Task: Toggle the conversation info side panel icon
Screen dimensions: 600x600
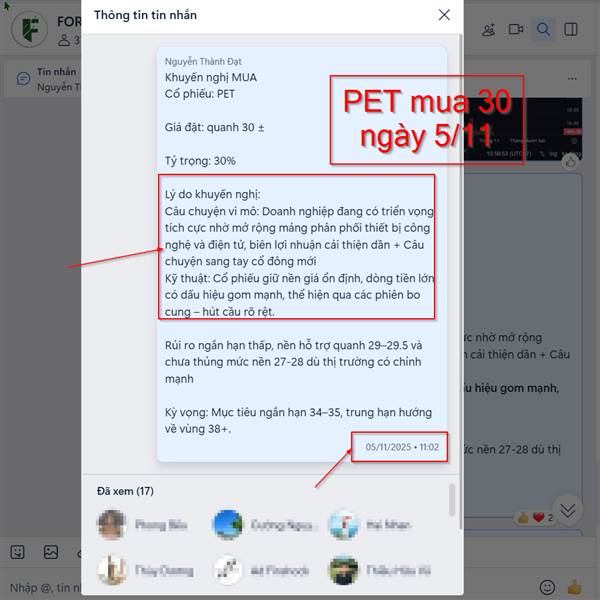Action: pos(571,29)
